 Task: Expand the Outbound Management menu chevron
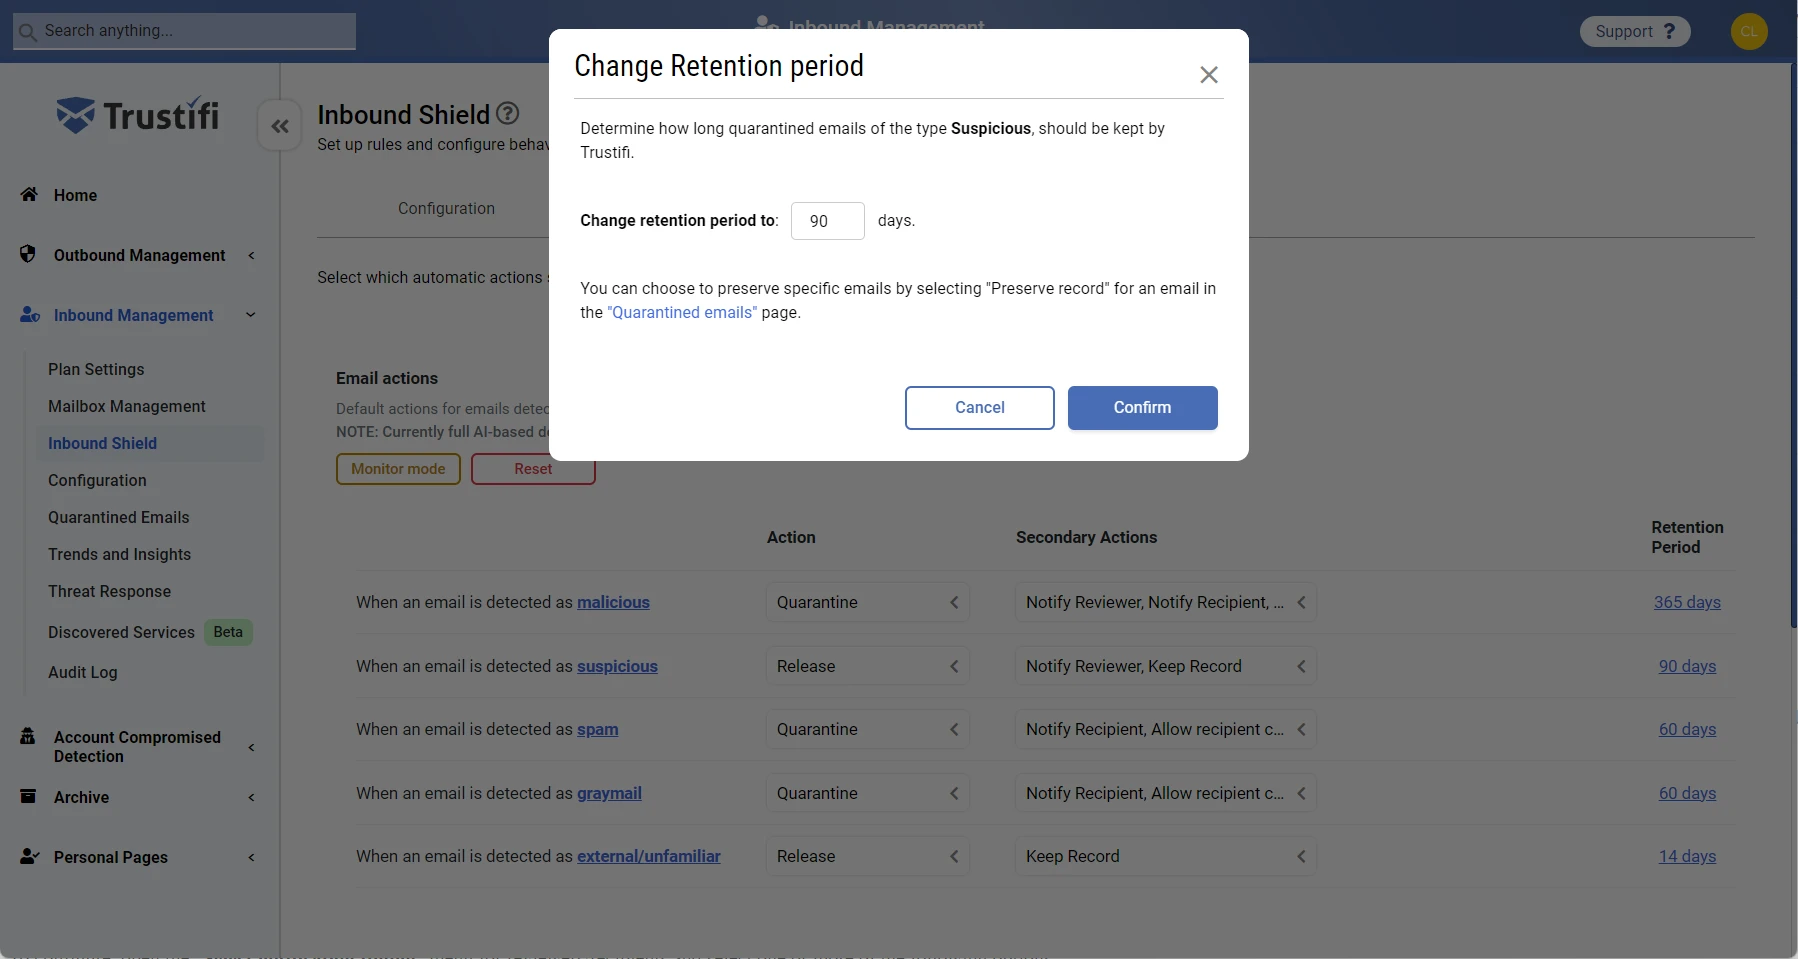pyautogui.click(x=251, y=255)
